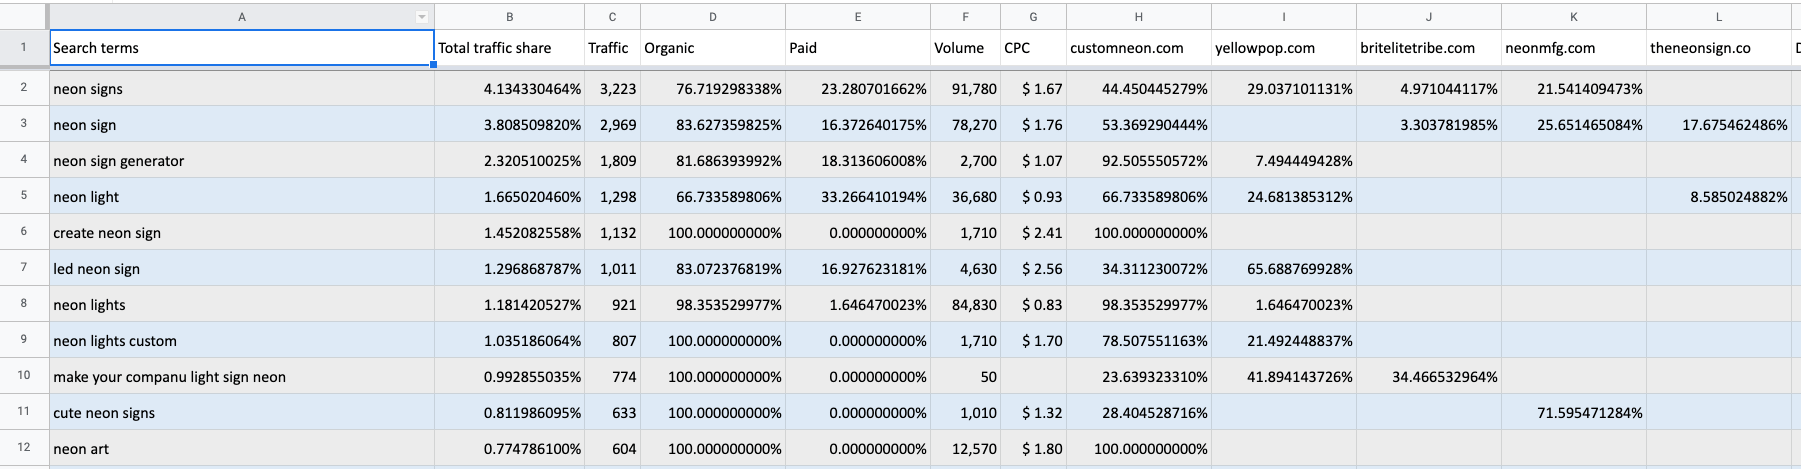Select row 5 by its row number
The width and height of the screenshot is (1801, 469).
point(24,196)
